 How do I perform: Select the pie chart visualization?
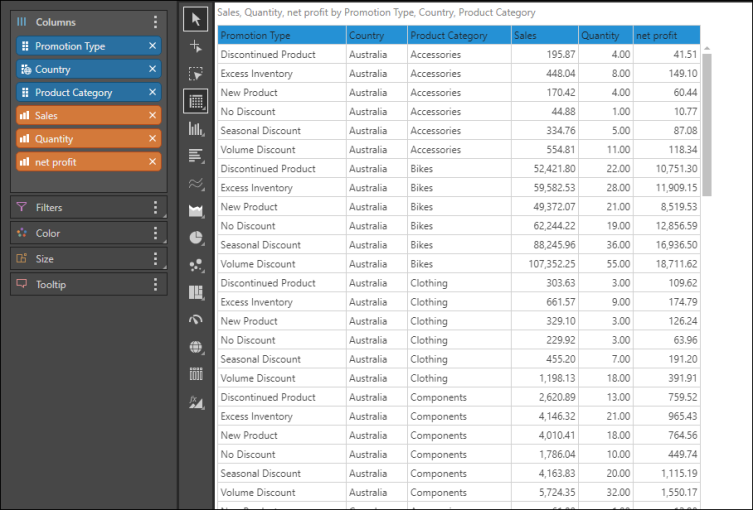[196, 238]
